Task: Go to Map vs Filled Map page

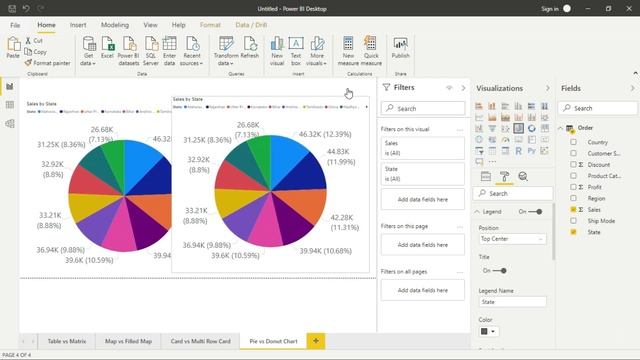Action: (128, 341)
